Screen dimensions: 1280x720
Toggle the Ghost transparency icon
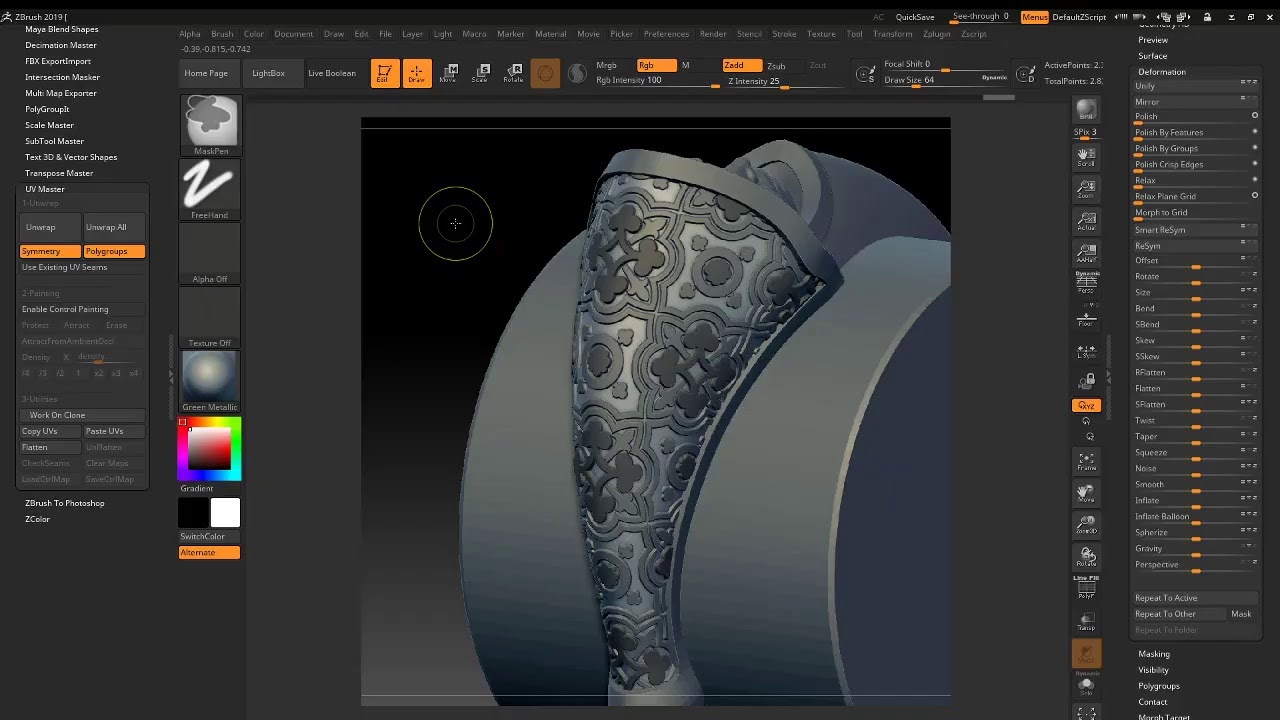pyautogui.click(x=1086, y=654)
